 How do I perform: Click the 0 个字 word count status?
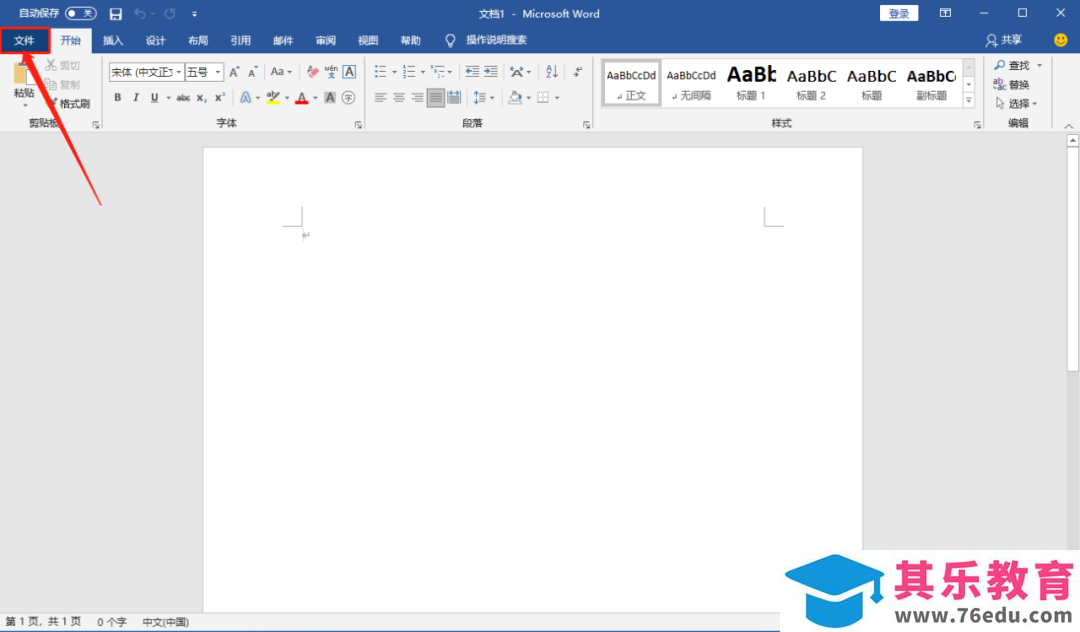(x=112, y=622)
